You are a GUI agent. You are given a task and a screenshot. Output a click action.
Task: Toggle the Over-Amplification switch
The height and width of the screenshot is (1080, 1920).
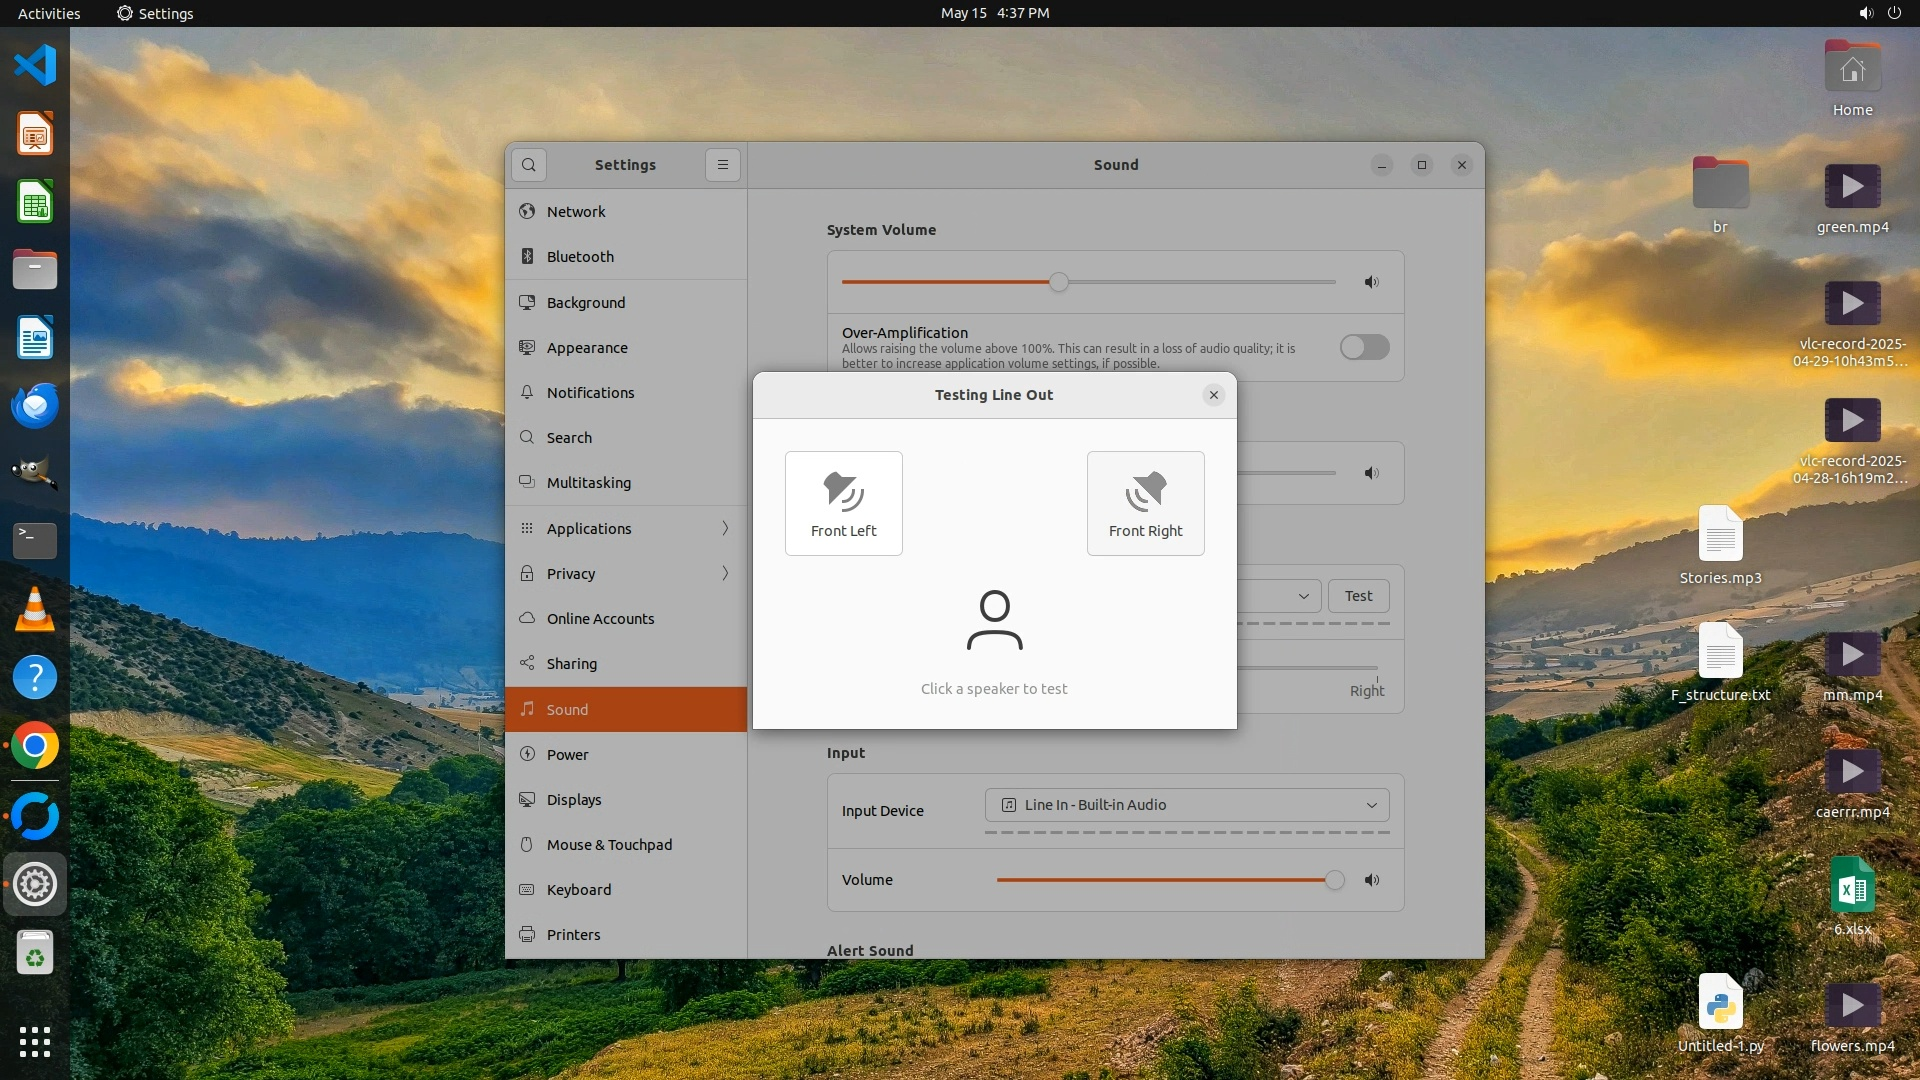pyautogui.click(x=1364, y=347)
